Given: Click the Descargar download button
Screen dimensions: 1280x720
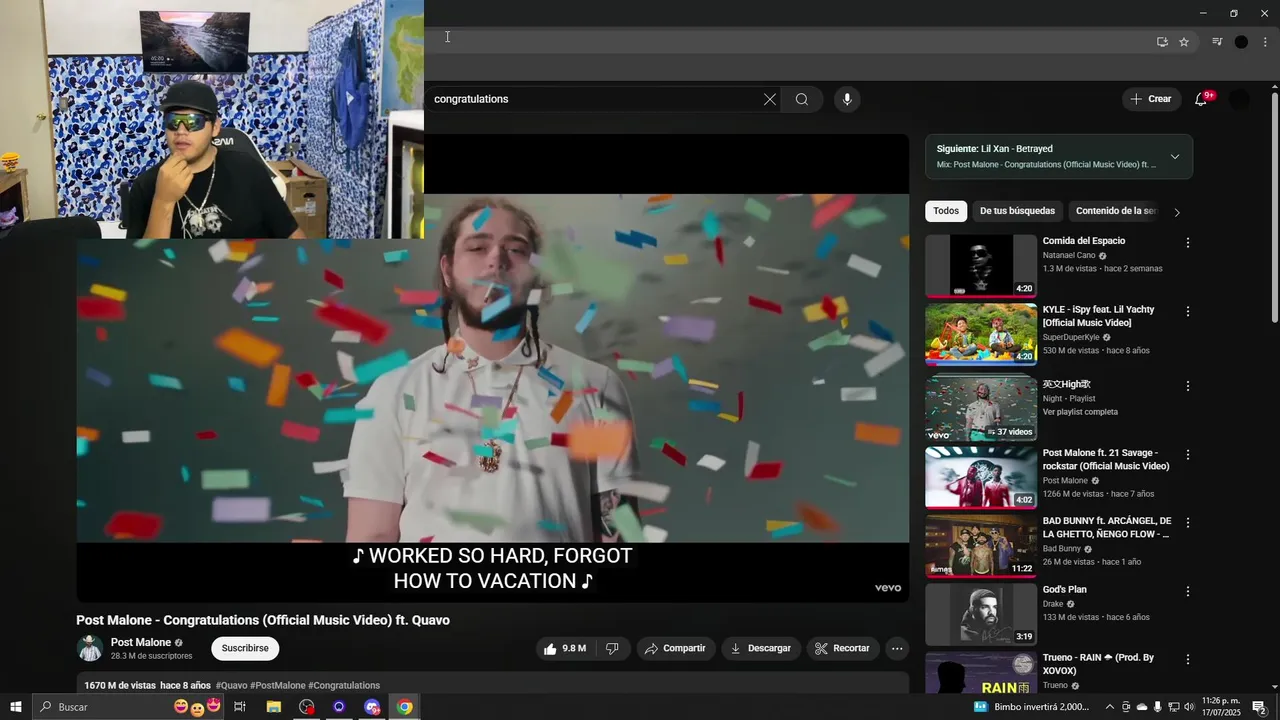Looking at the screenshot, I should pos(761,649).
